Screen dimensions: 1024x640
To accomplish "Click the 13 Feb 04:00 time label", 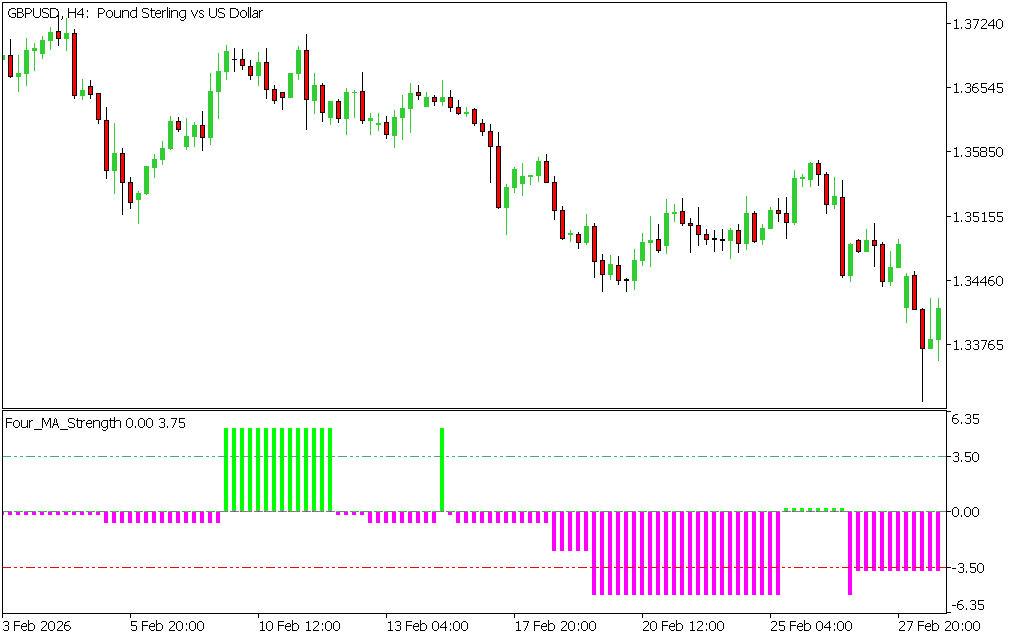I will click(426, 626).
